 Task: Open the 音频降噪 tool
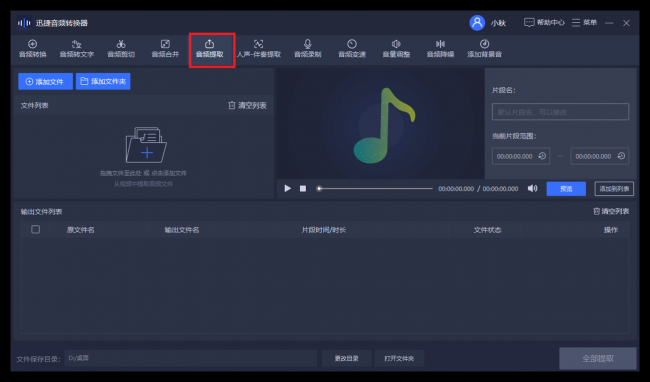click(x=440, y=49)
